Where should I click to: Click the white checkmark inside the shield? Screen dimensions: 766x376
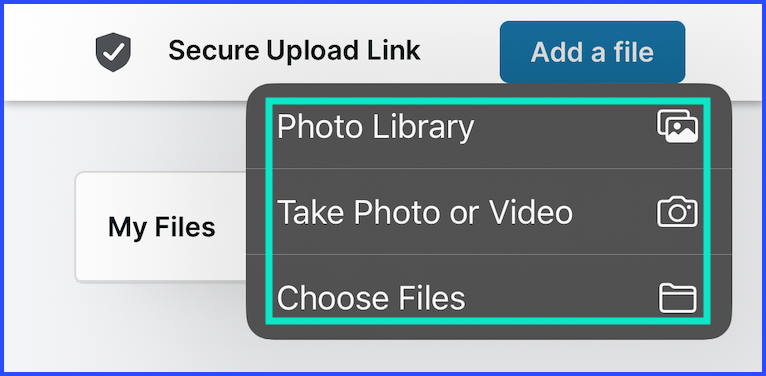[113, 51]
